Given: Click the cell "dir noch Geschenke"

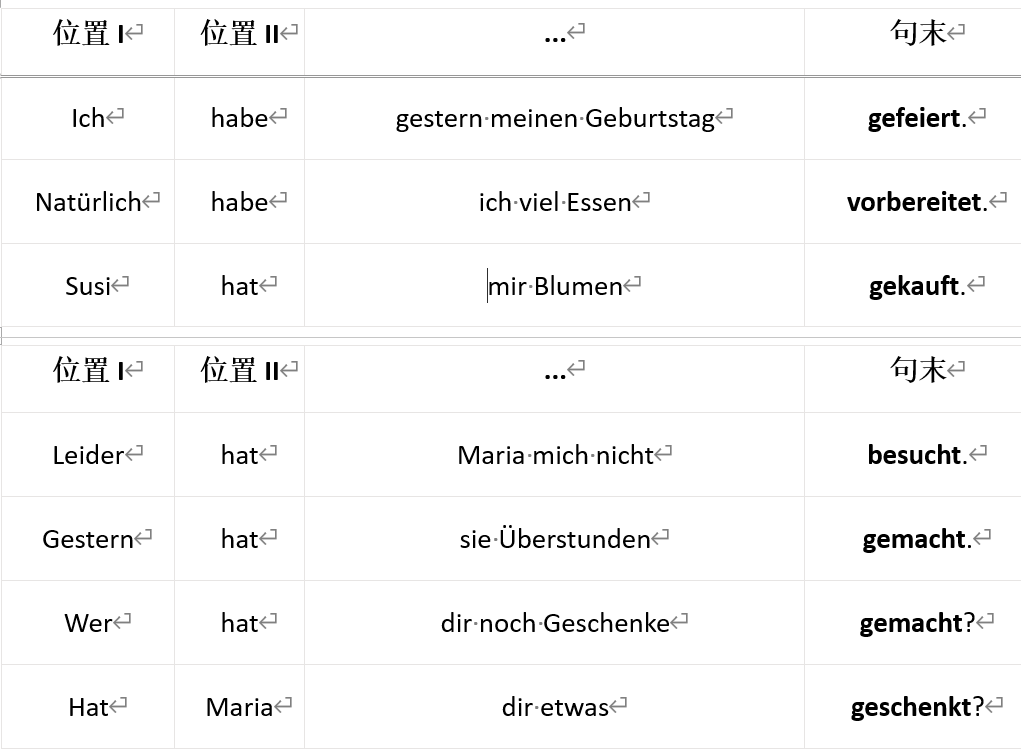Looking at the screenshot, I should [555, 624].
